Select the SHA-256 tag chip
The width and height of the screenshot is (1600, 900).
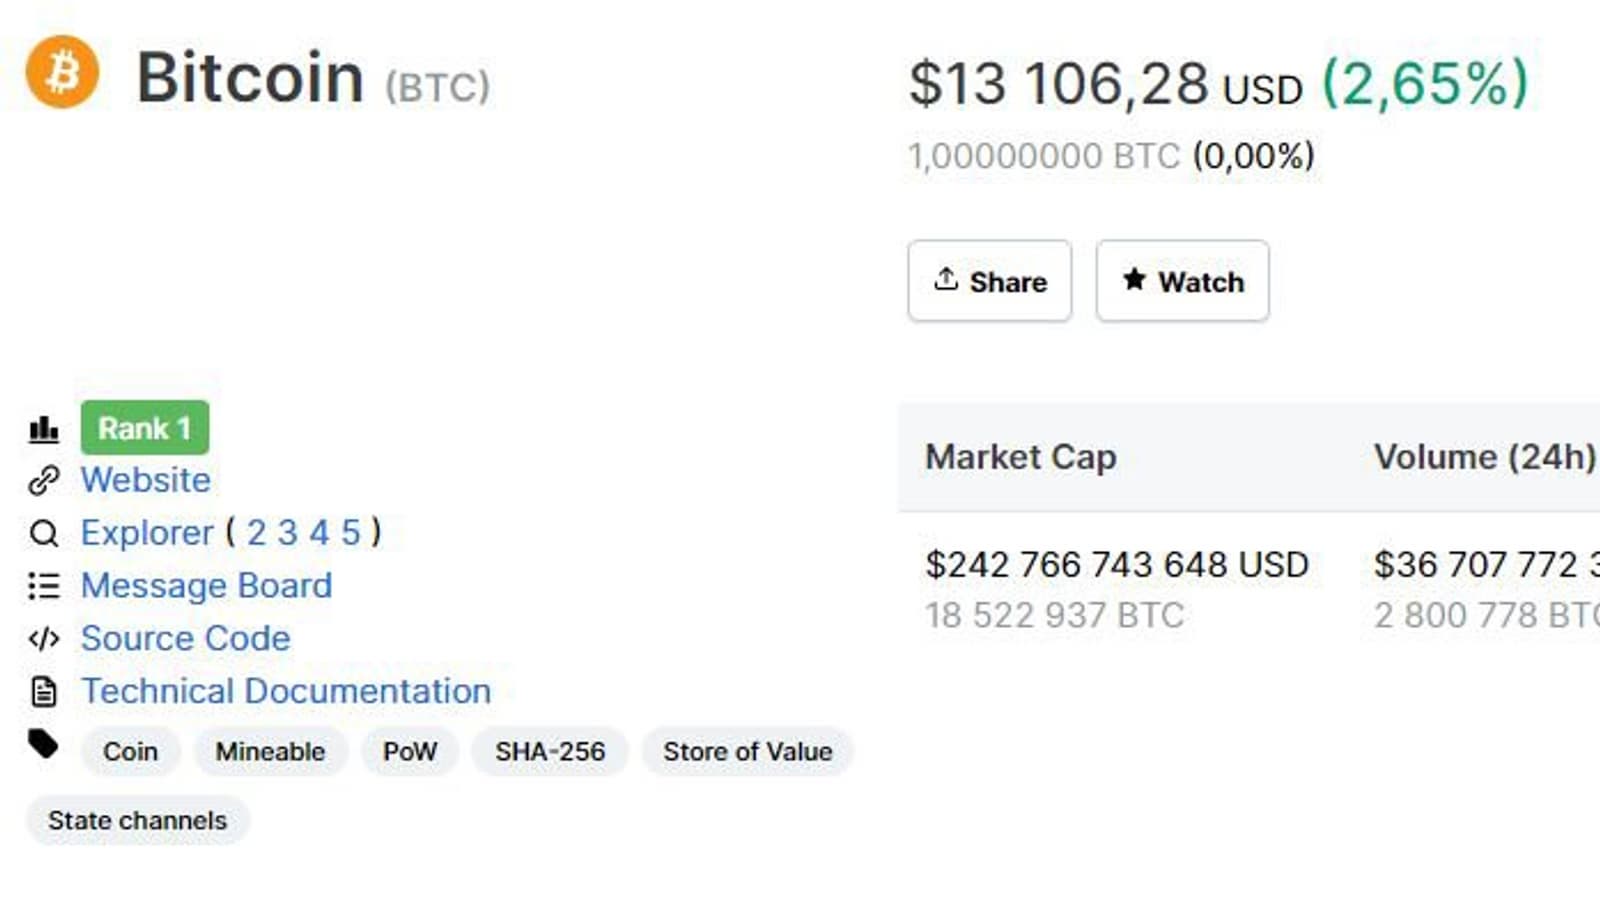click(550, 752)
